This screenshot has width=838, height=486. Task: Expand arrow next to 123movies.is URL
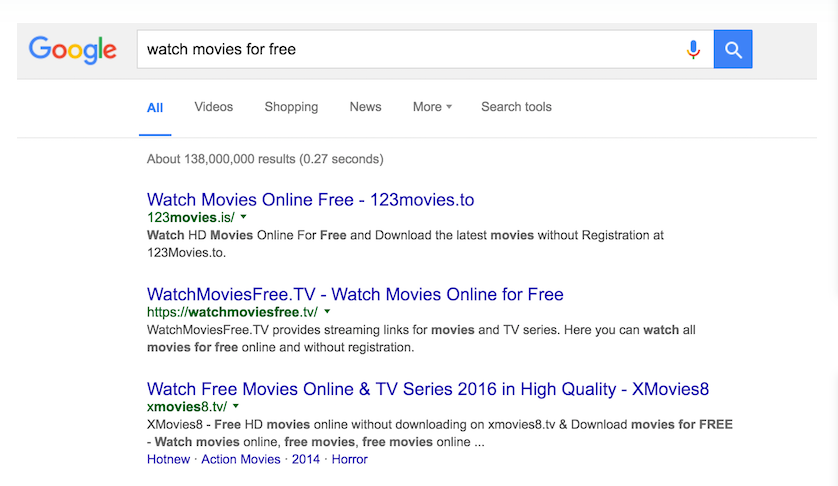coord(244,217)
